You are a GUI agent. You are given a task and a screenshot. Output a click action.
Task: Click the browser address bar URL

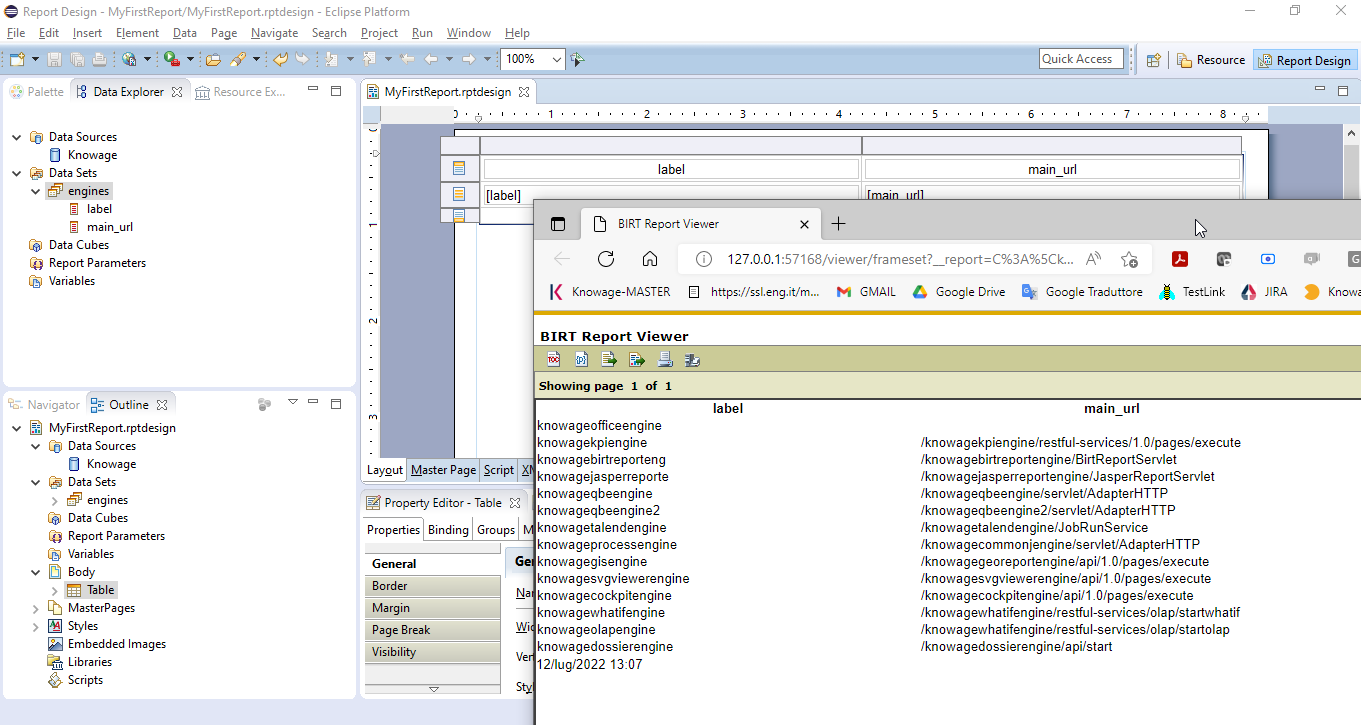(900, 259)
